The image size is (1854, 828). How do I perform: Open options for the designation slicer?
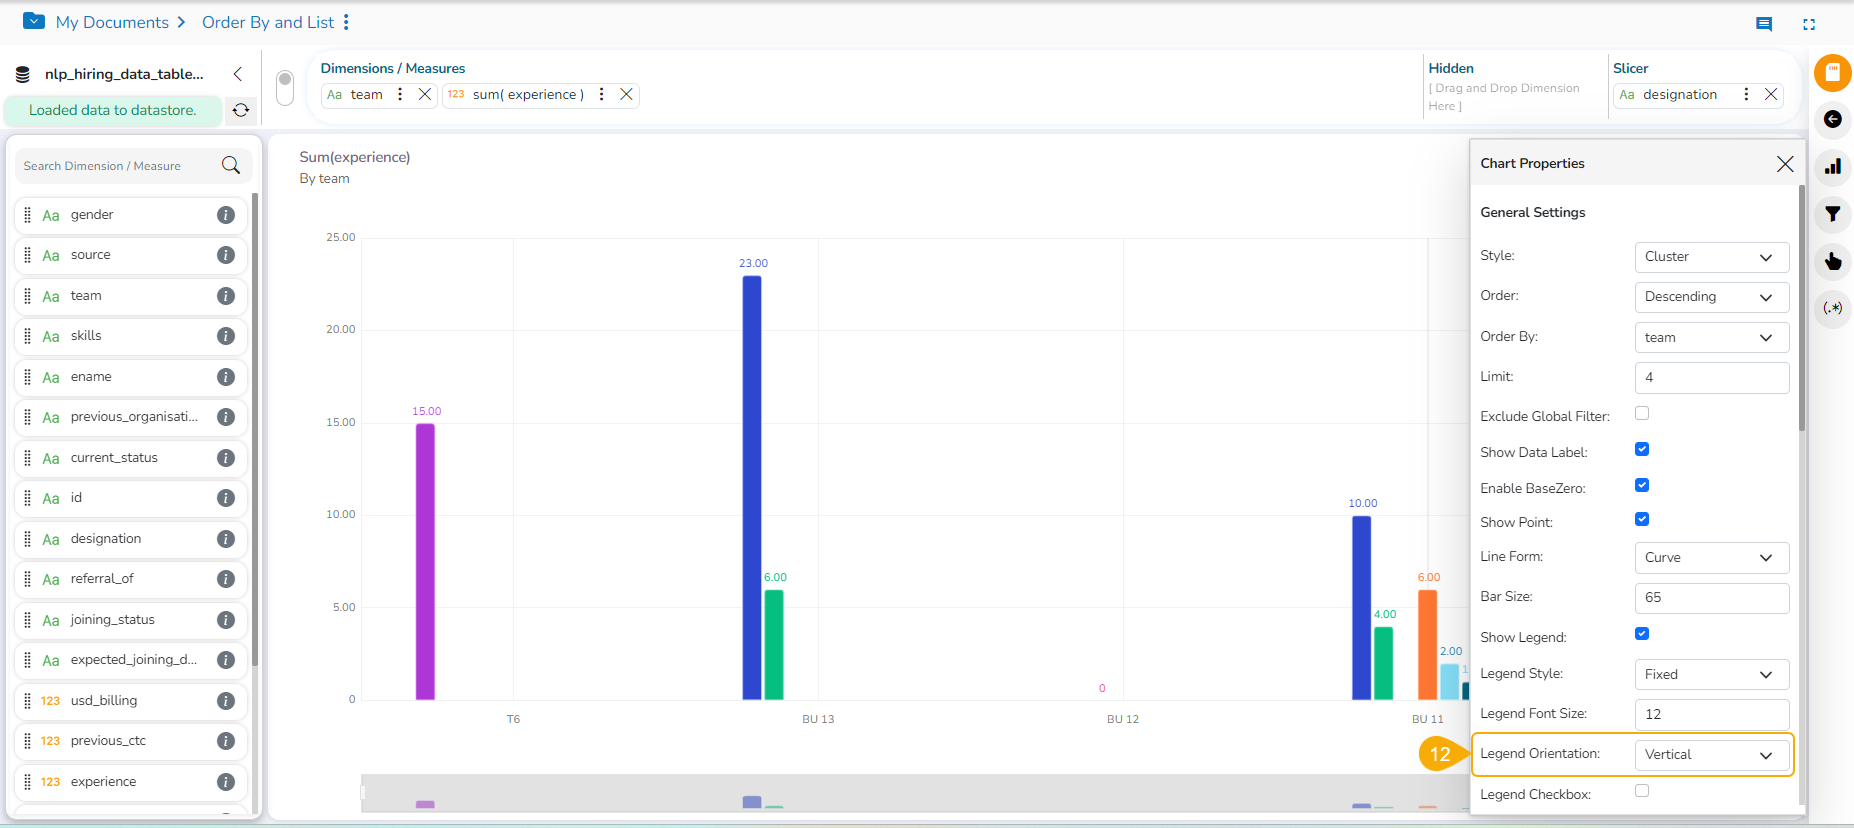click(x=1746, y=94)
